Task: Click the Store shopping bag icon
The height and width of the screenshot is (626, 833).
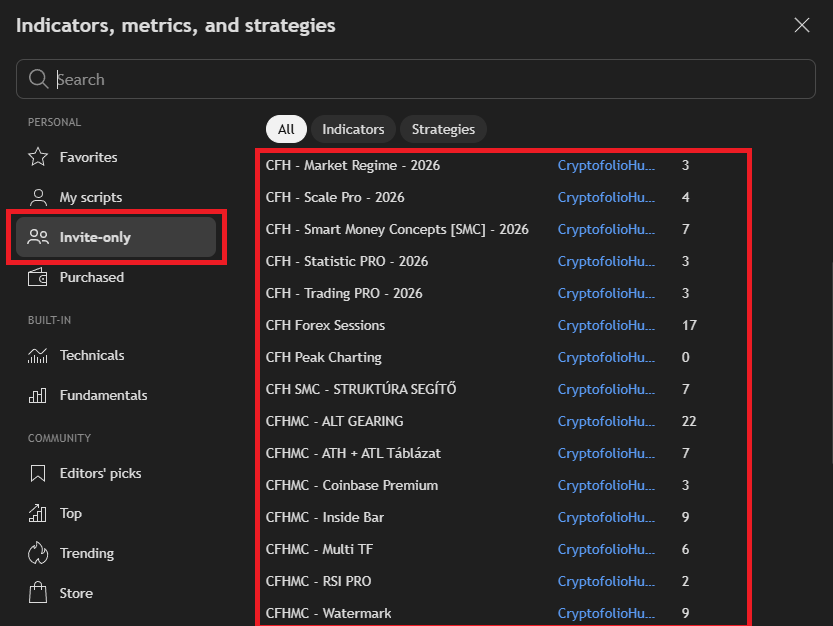Action: [38, 593]
